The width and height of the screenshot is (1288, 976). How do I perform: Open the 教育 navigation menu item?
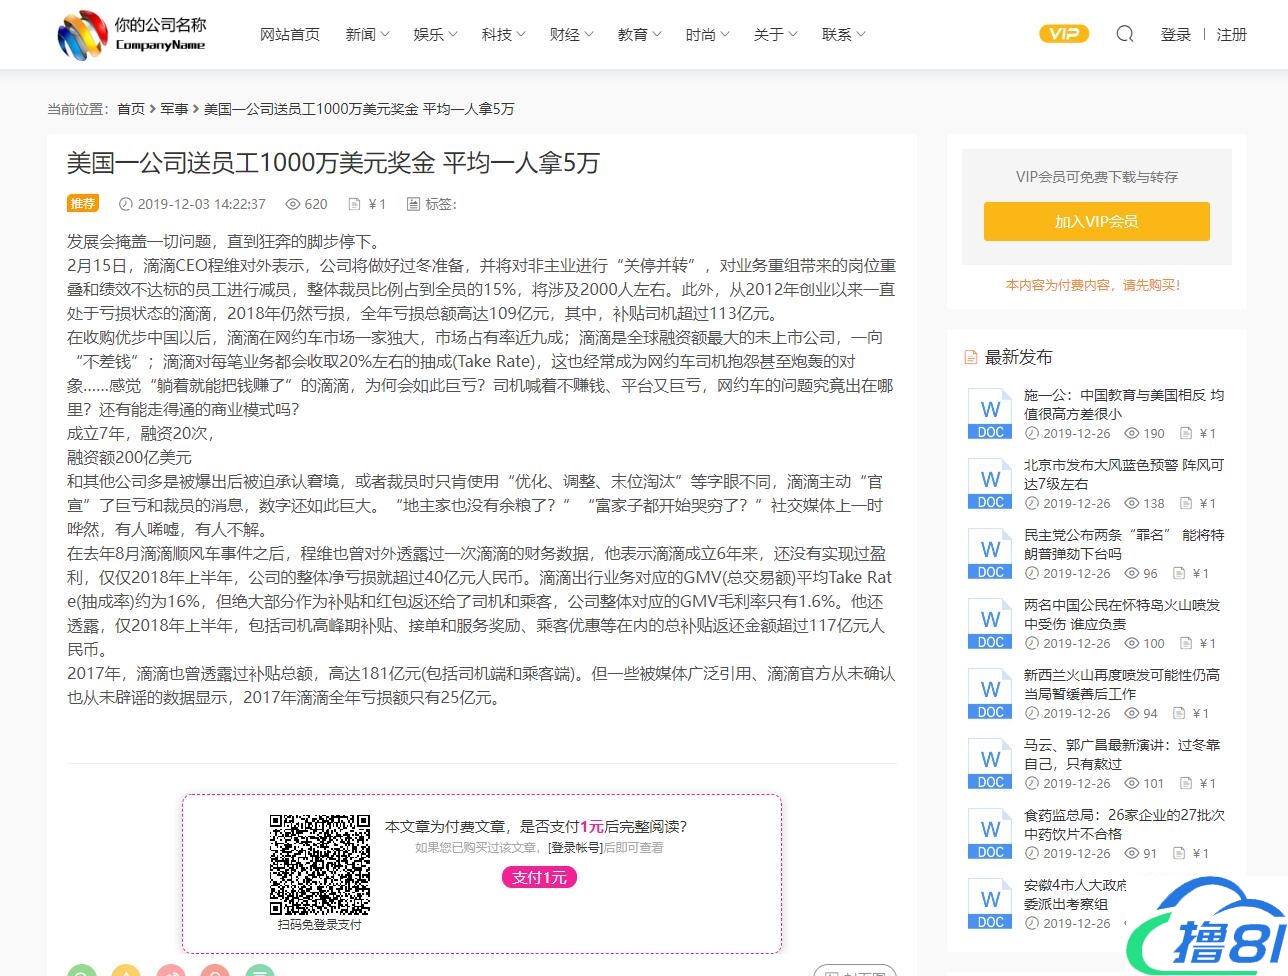coord(639,35)
